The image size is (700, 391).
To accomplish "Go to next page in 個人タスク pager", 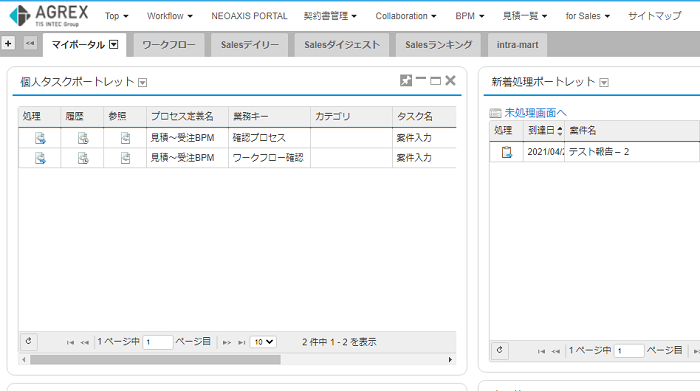I will coord(227,342).
